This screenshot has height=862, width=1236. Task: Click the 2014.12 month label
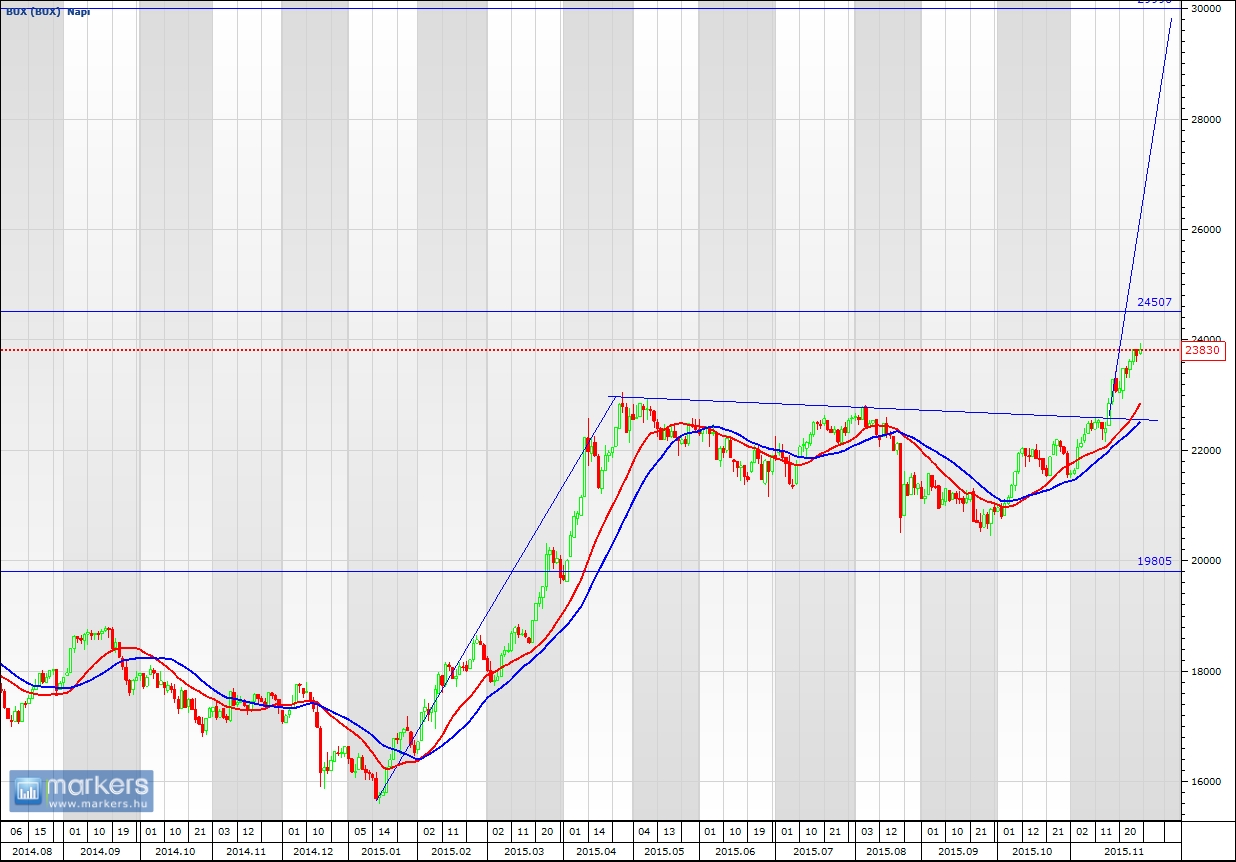[313, 851]
